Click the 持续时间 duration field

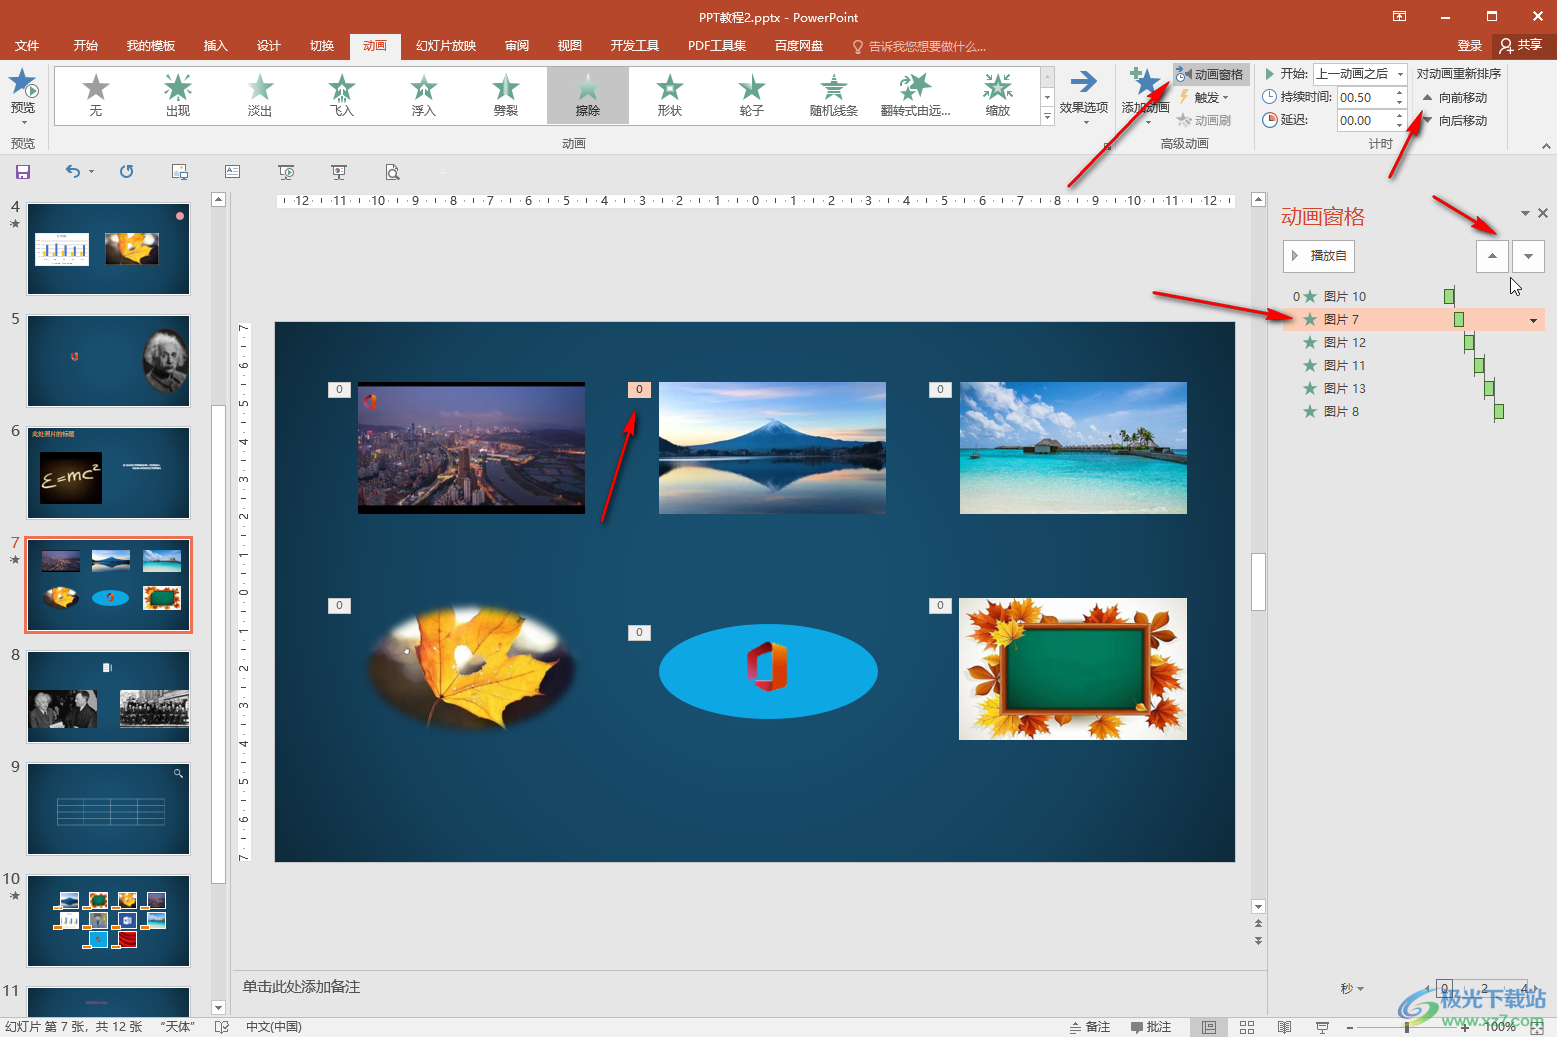pyautogui.click(x=1365, y=97)
